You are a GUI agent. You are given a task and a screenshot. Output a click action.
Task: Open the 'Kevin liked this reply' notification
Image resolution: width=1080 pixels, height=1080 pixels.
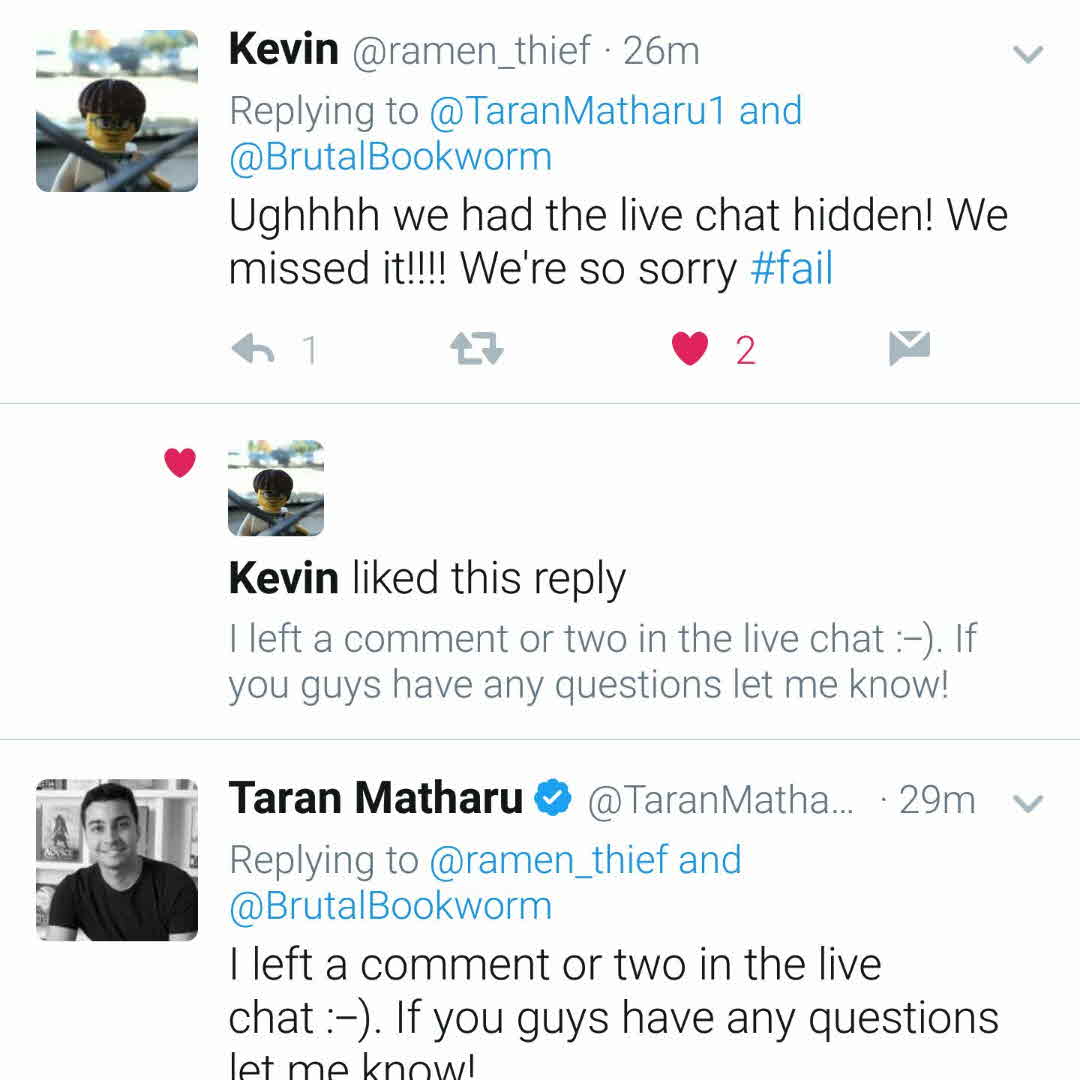(x=427, y=579)
